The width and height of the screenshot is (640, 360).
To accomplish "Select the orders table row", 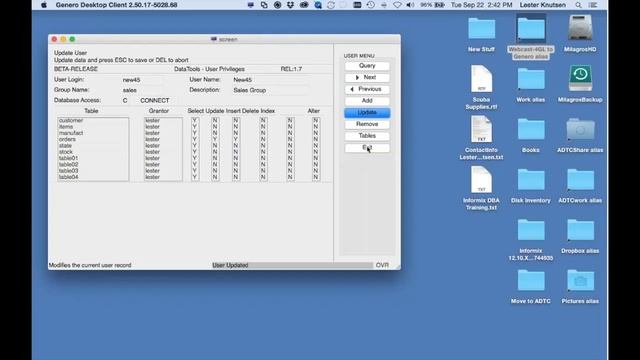I will click(x=93, y=139).
